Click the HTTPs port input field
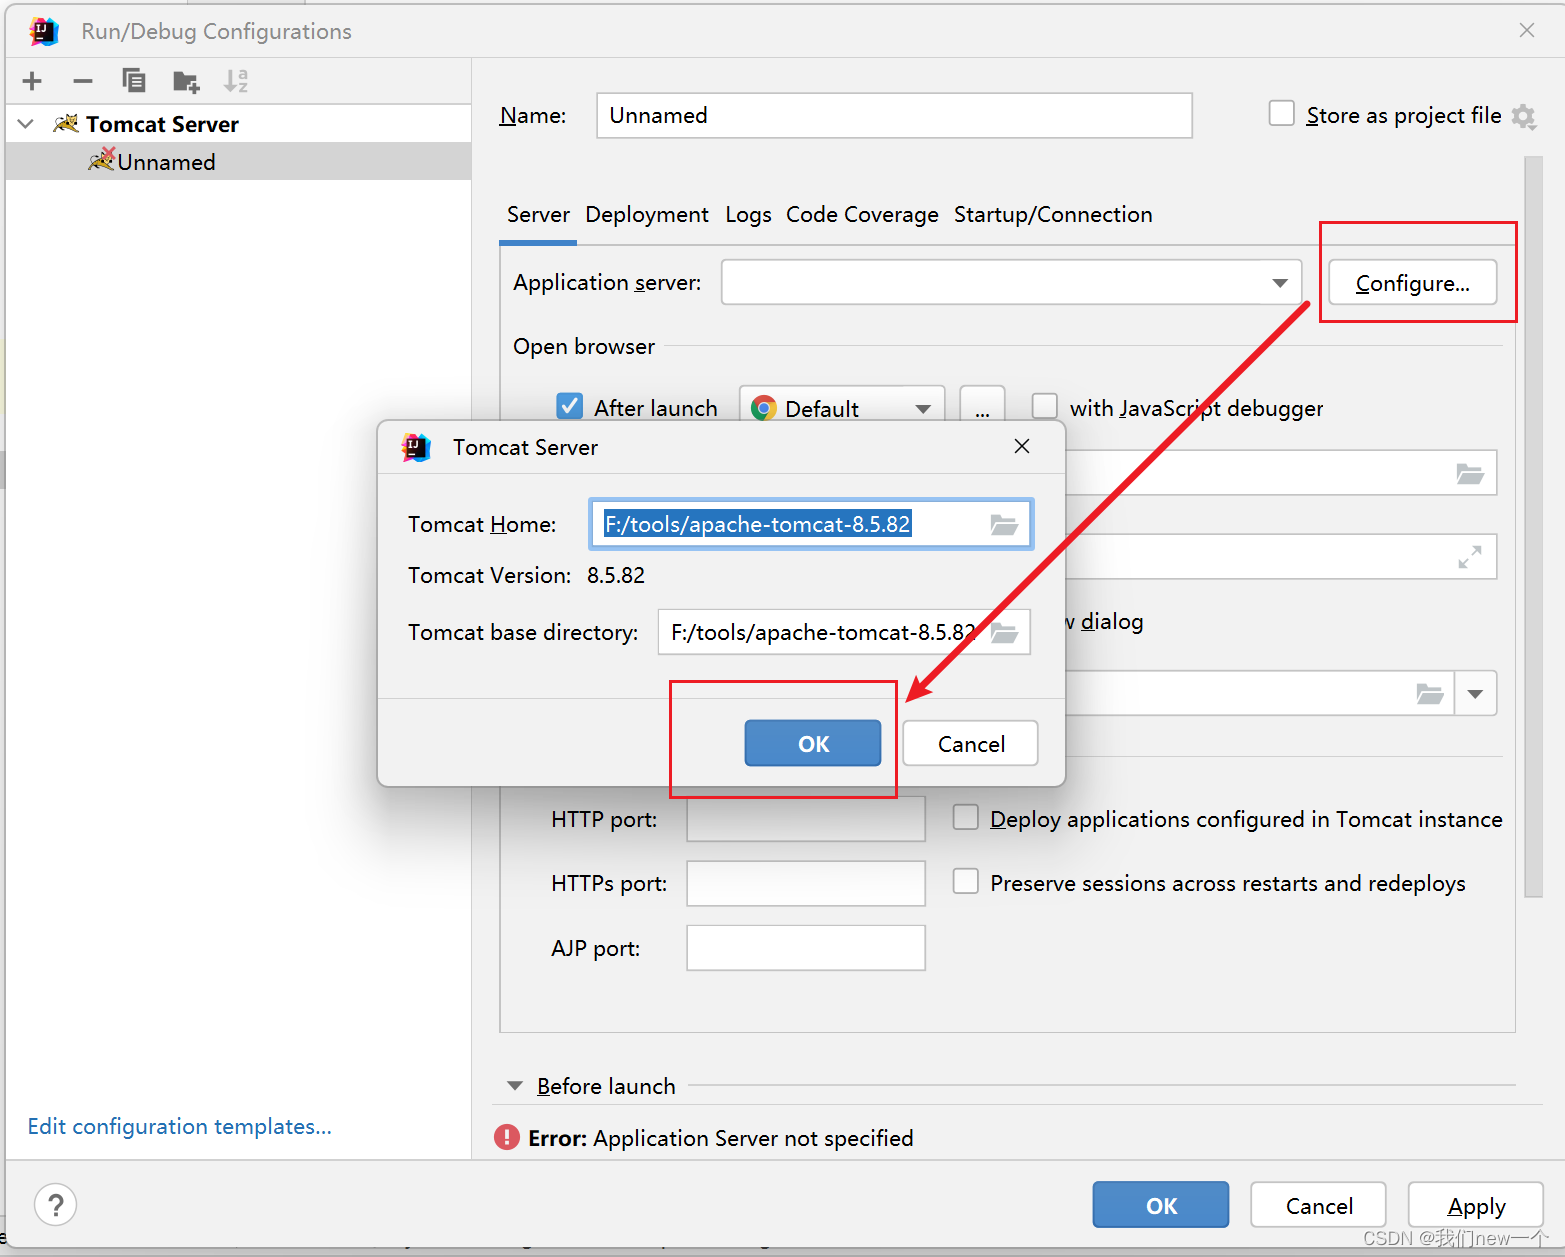Image resolution: width=1565 pixels, height=1257 pixels. [x=806, y=883]
